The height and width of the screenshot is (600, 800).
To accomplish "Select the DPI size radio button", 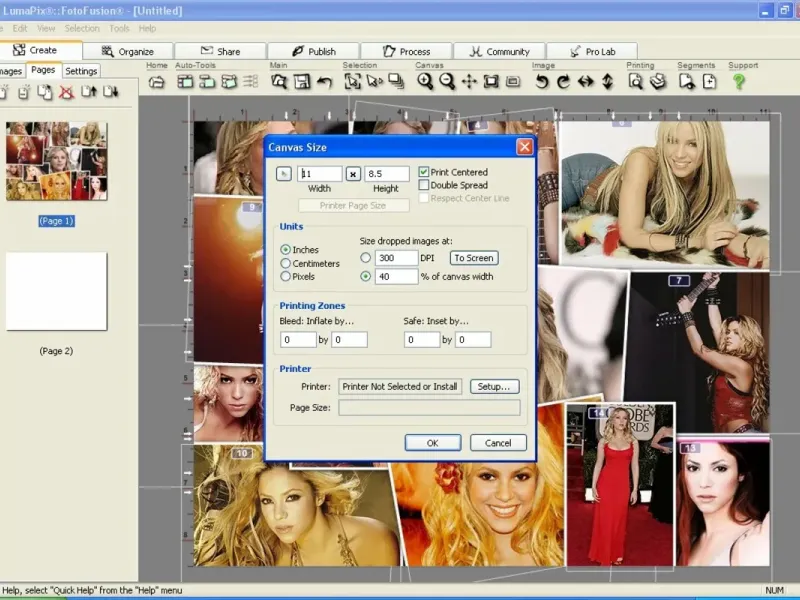I will pos(365,257).
